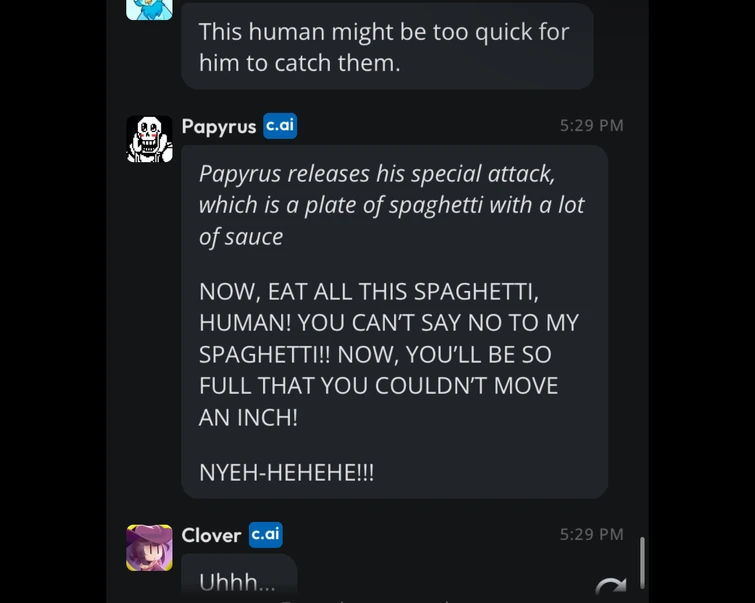Screen dimensions: 755x603
Task: Click the "FULL THAT YOU COULDN'T MOVE" line
Action: [378, 385]
